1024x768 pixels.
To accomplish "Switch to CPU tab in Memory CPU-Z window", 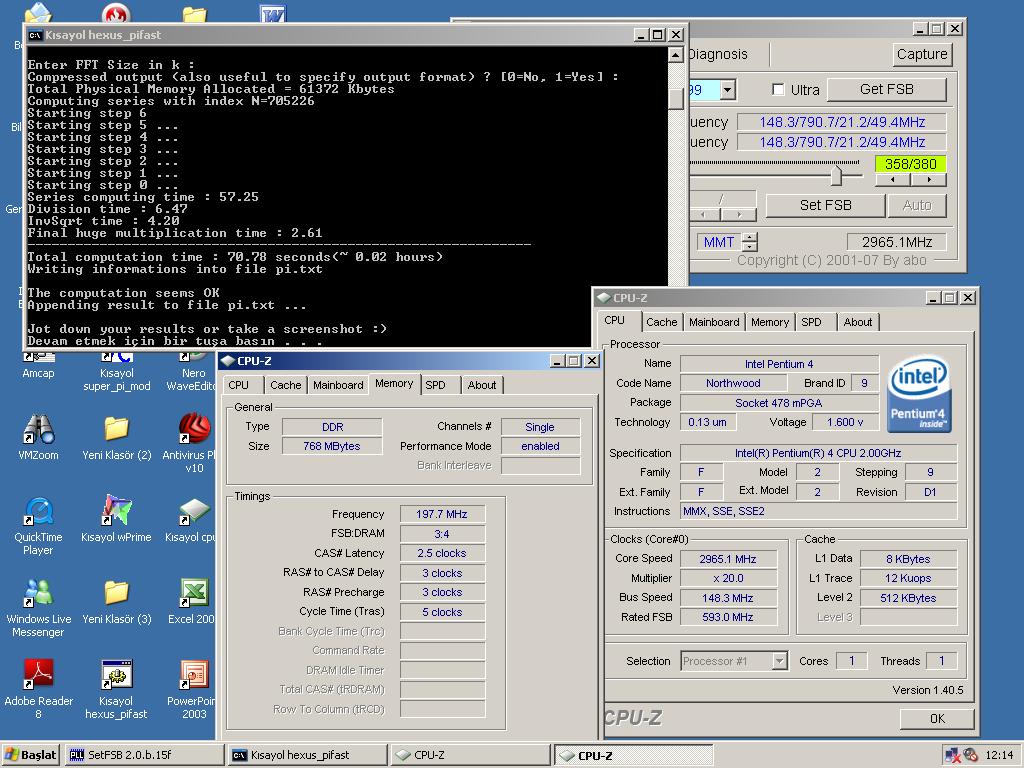I will tap(238, 385).
